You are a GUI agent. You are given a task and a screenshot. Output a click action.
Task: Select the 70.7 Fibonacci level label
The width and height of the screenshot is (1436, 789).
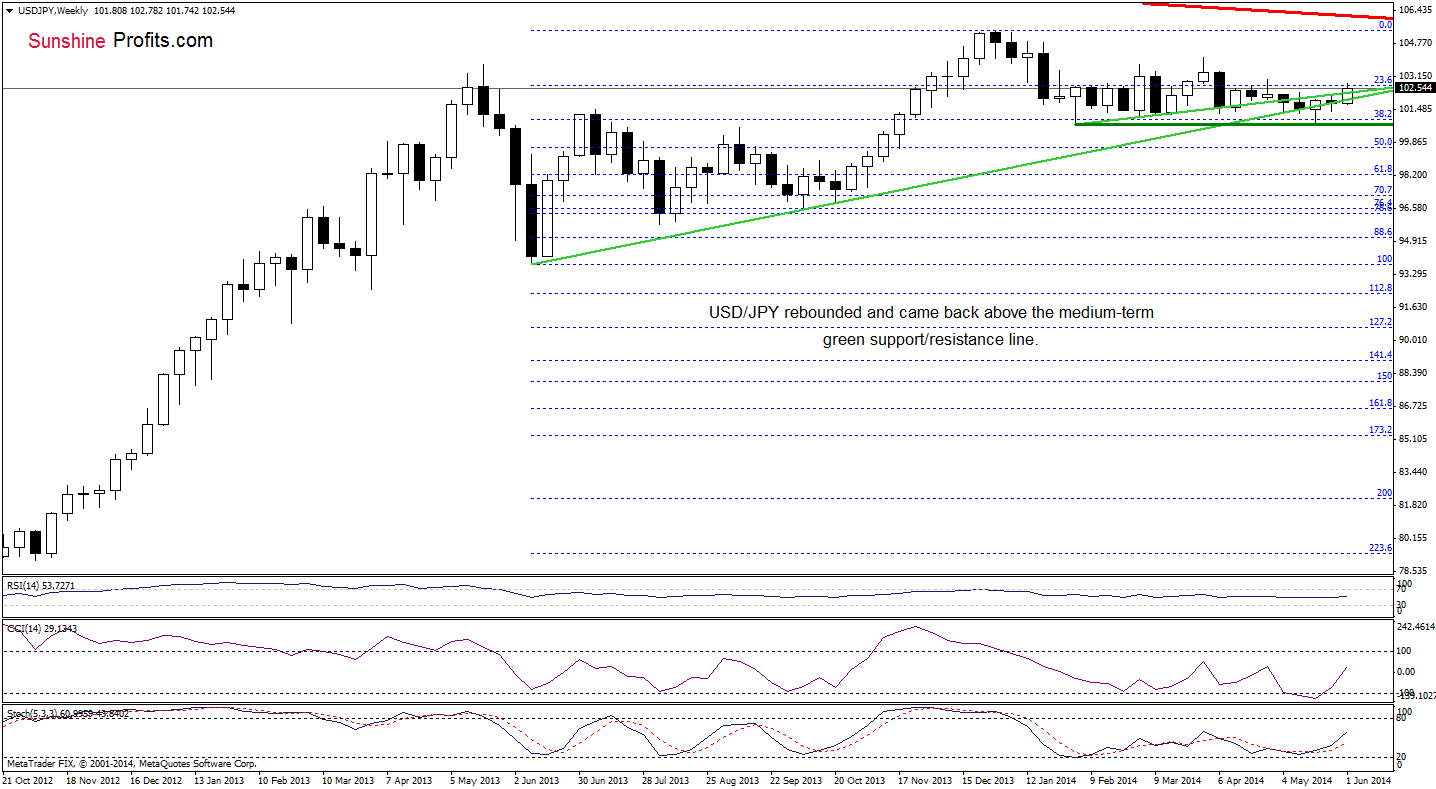coord(1383,190)
